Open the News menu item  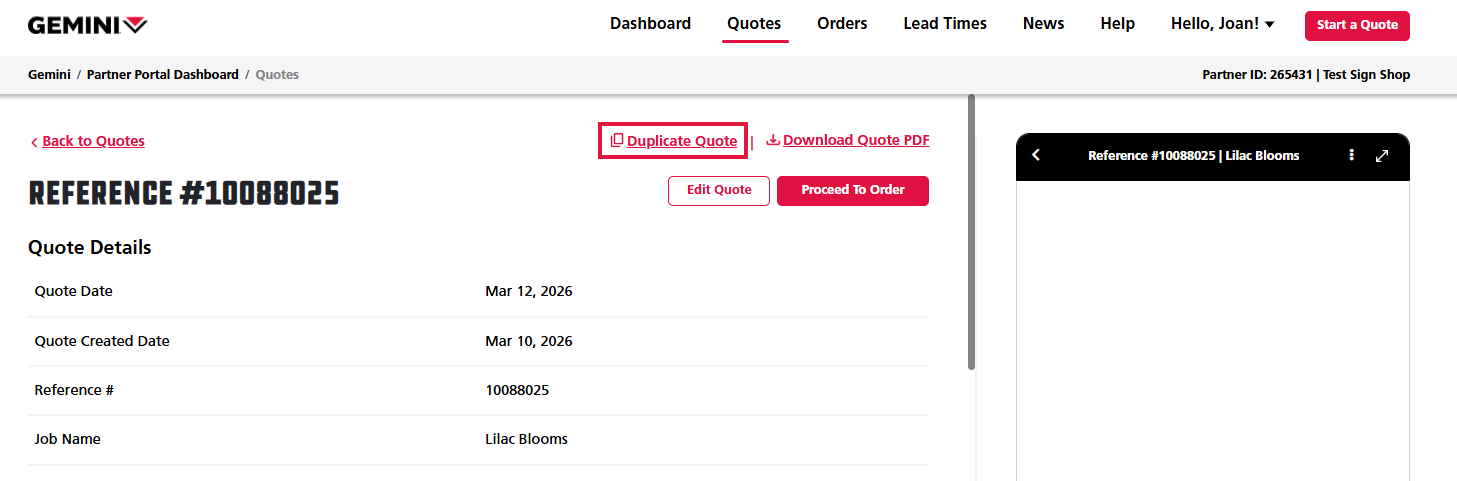pyautogui.click(x=1043, y=24)
